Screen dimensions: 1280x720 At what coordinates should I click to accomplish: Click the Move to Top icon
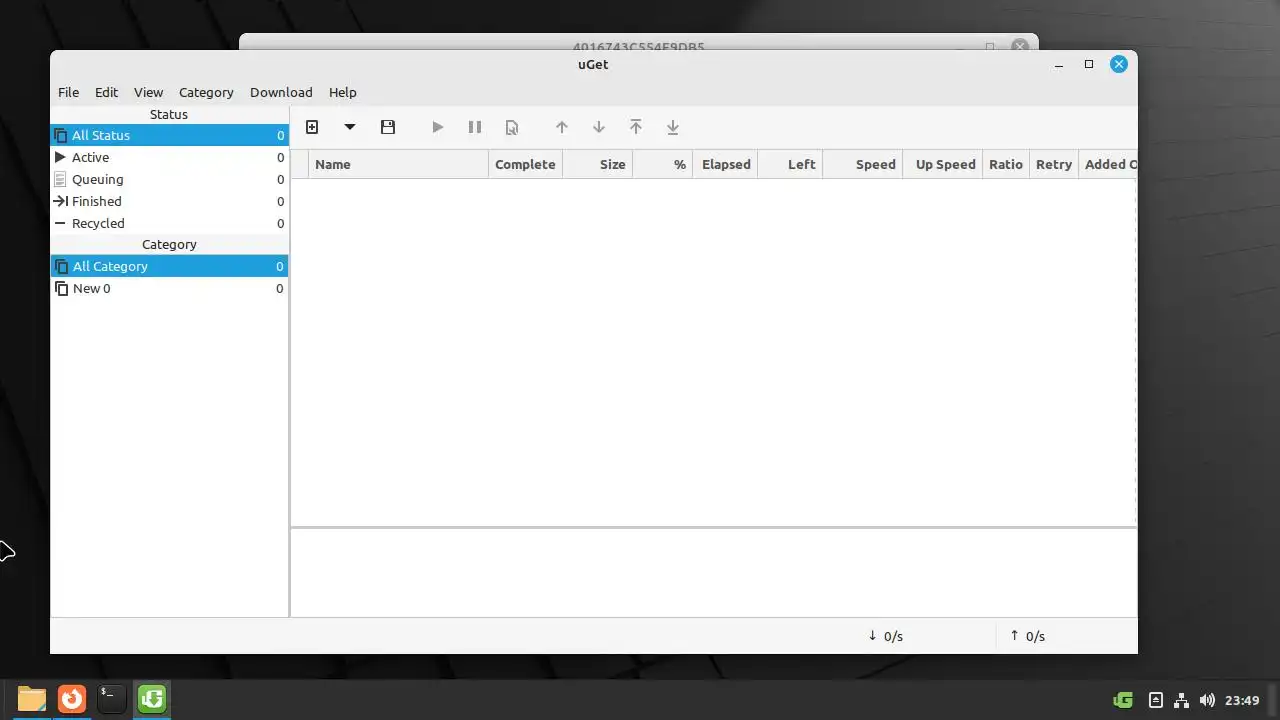point(636,127)
